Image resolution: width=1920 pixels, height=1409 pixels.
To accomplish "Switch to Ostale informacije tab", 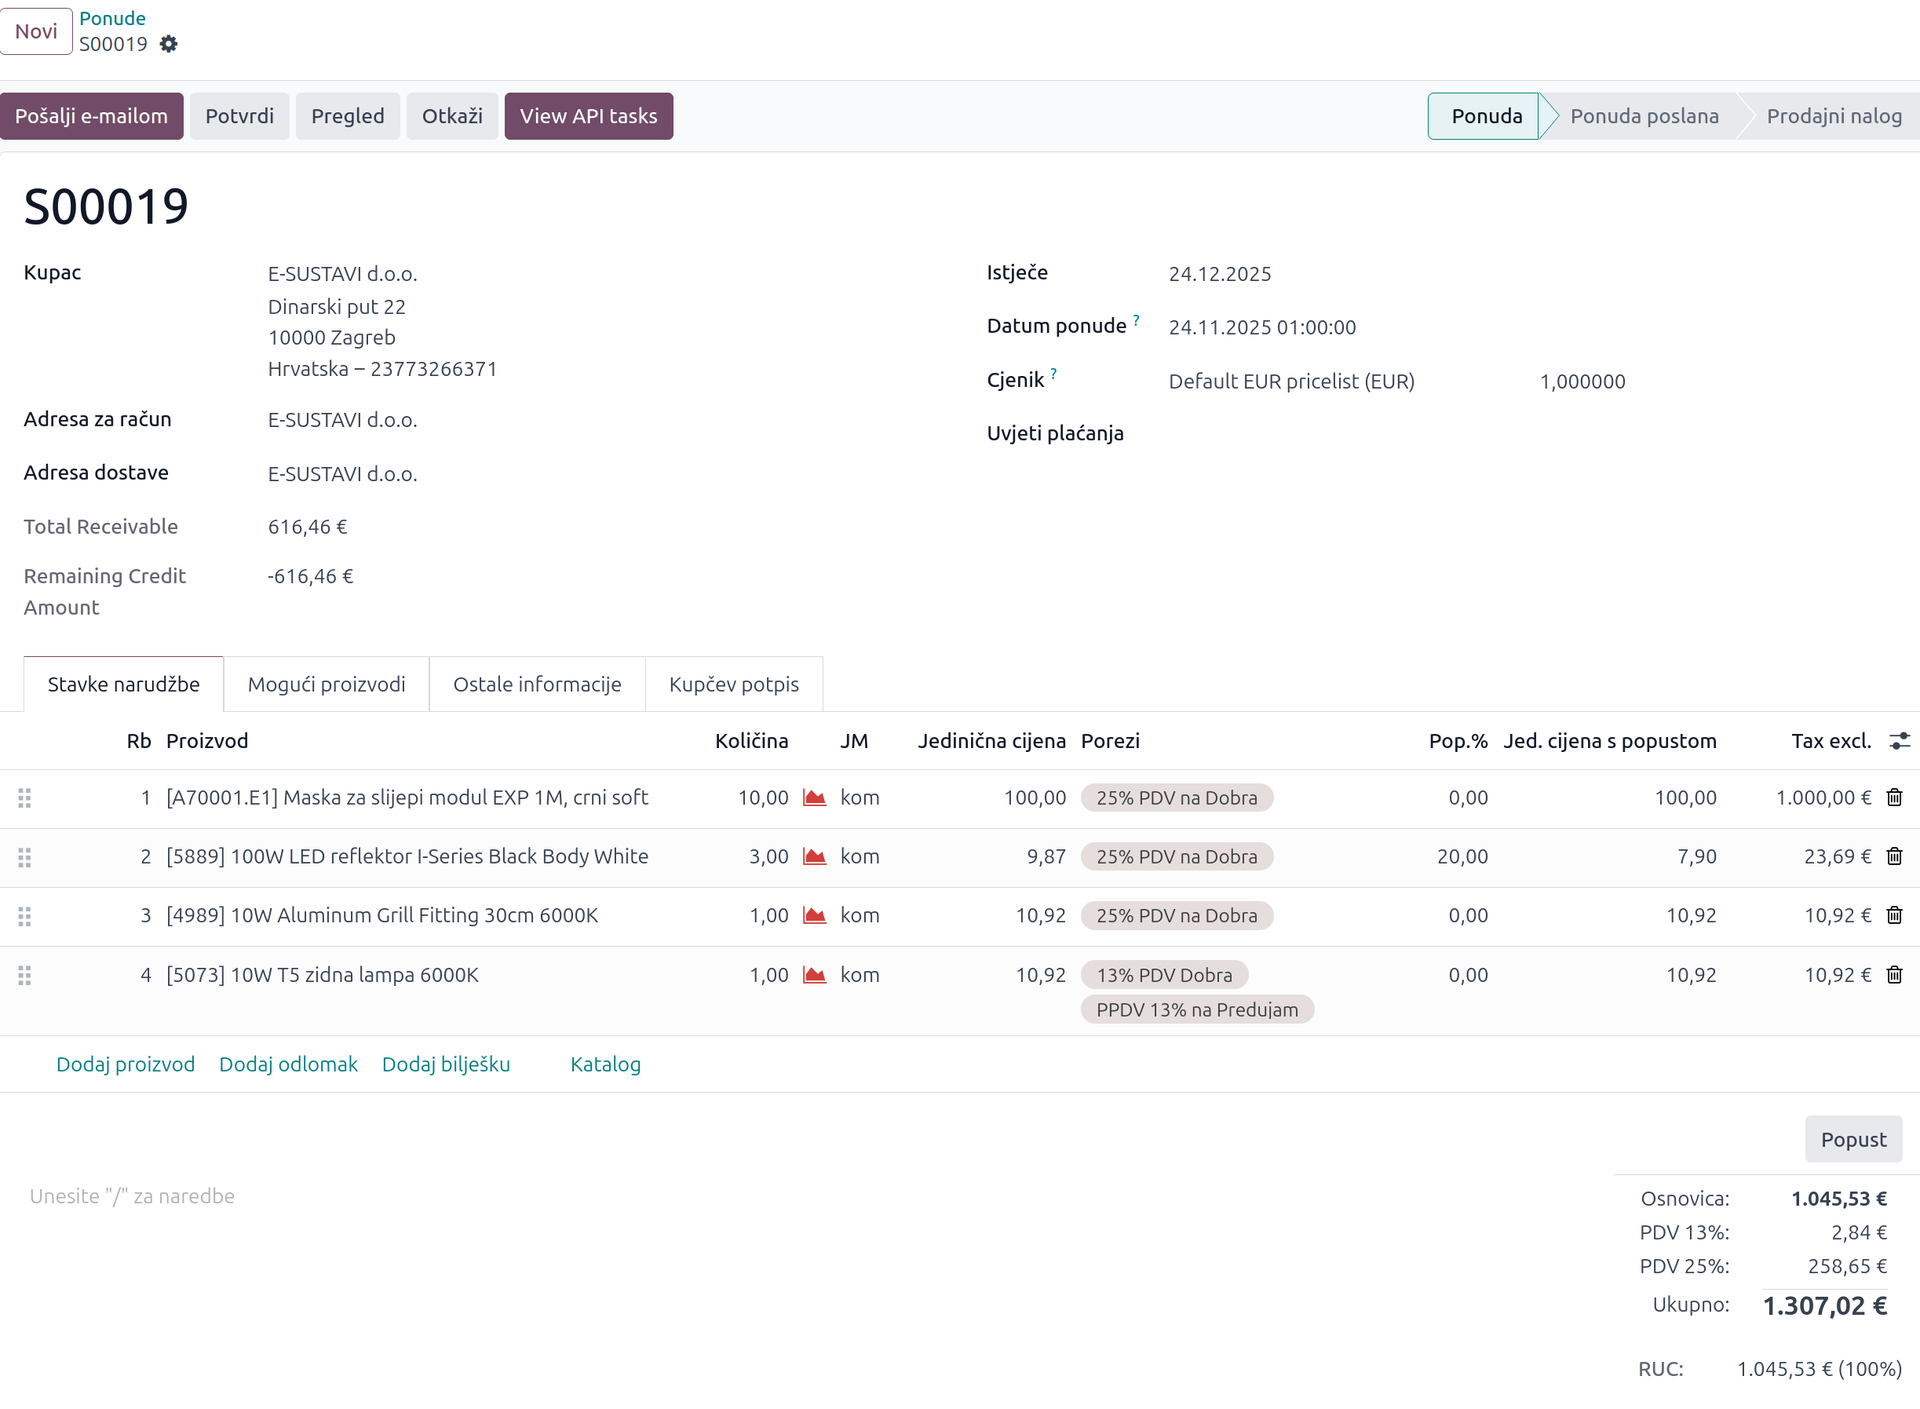I will point(537,685).
